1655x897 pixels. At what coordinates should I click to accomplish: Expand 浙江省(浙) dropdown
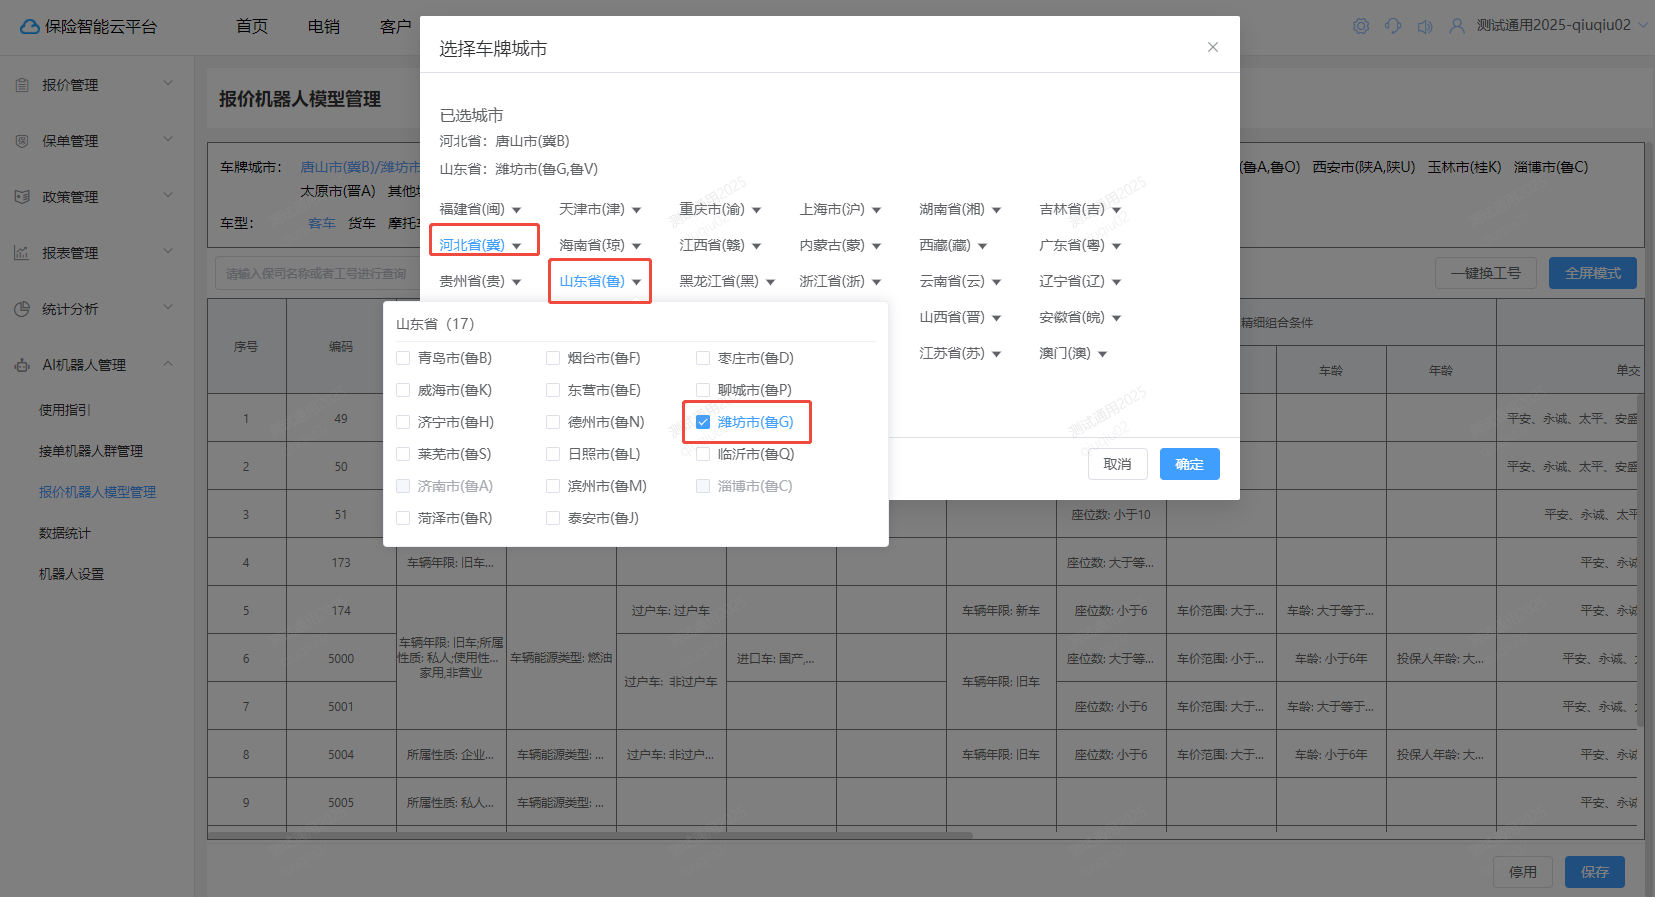[x=840, y=281]
